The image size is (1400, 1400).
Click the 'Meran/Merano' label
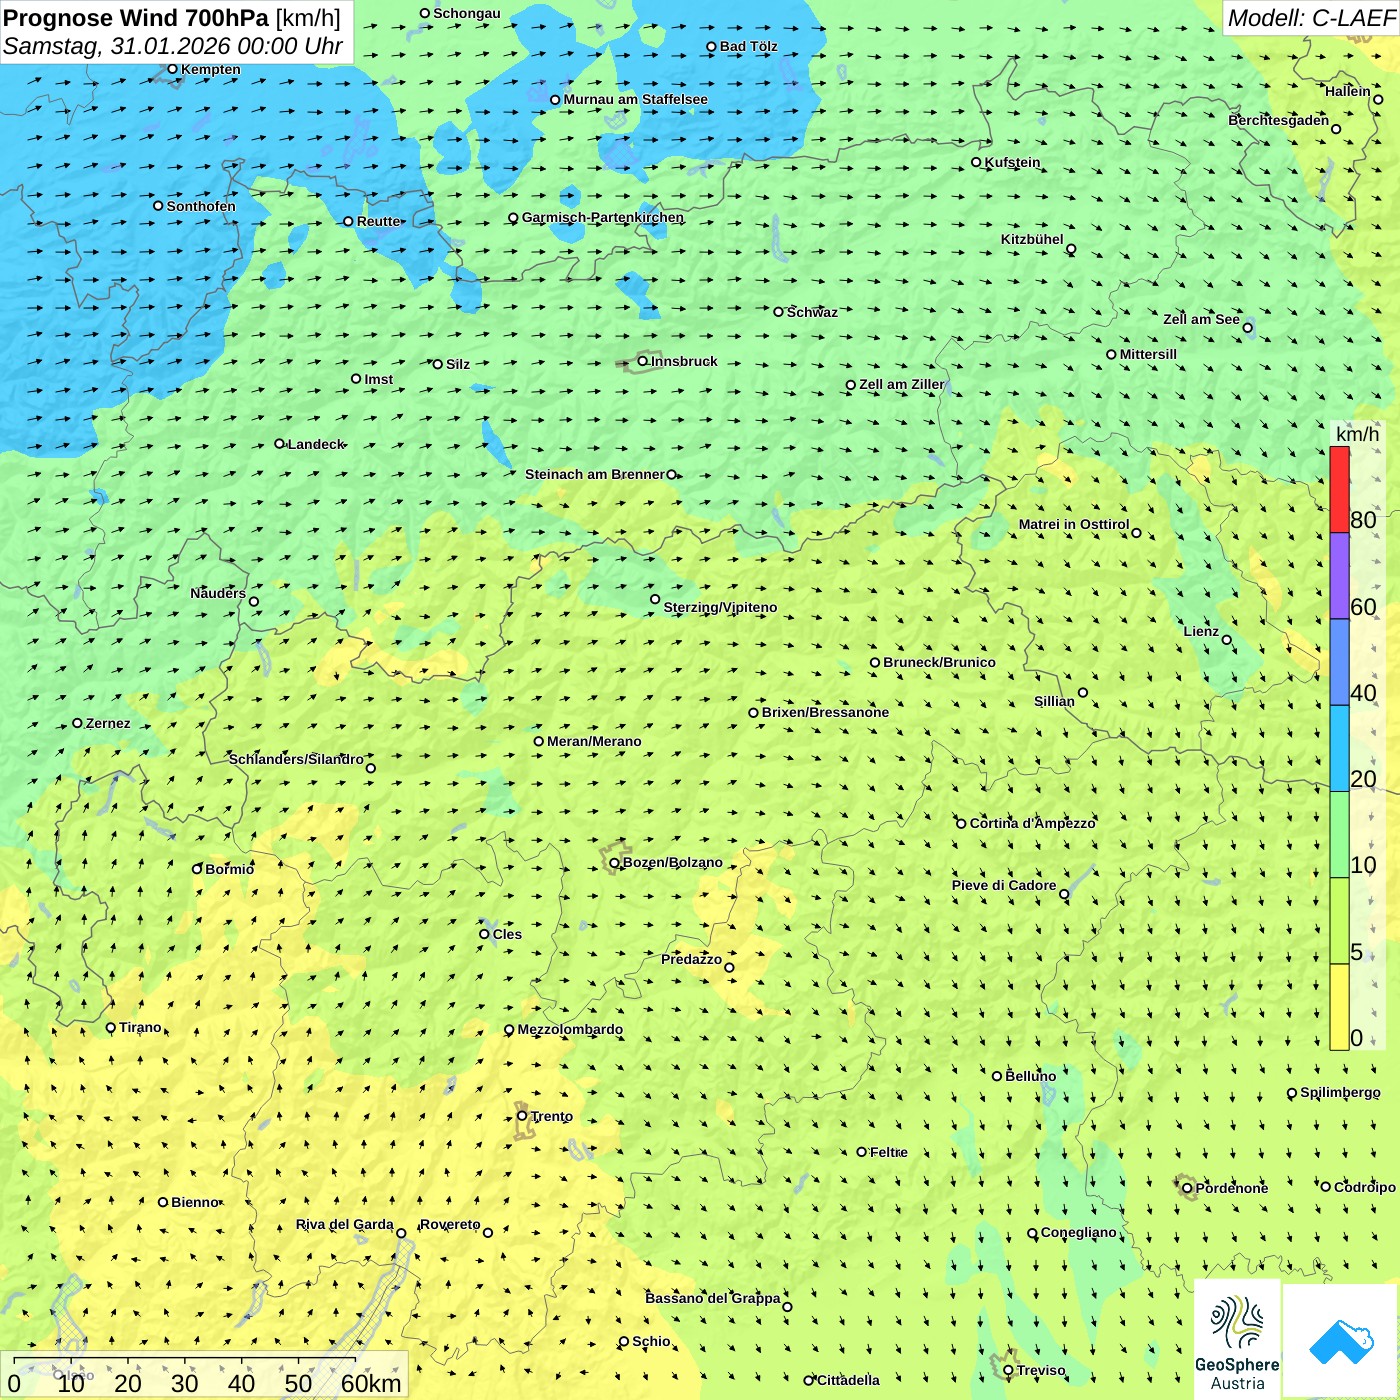[594, 741]
